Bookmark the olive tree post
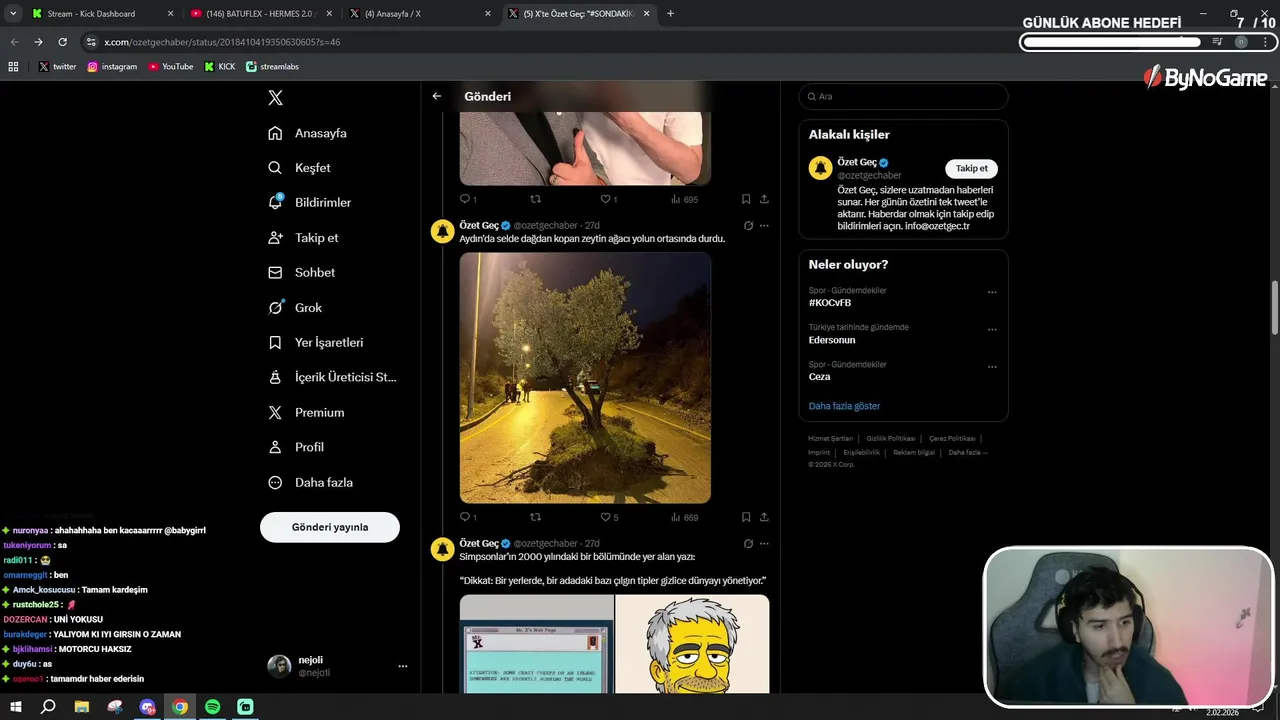The height and width of the screenshot is (720, 1280). (746, 517)
